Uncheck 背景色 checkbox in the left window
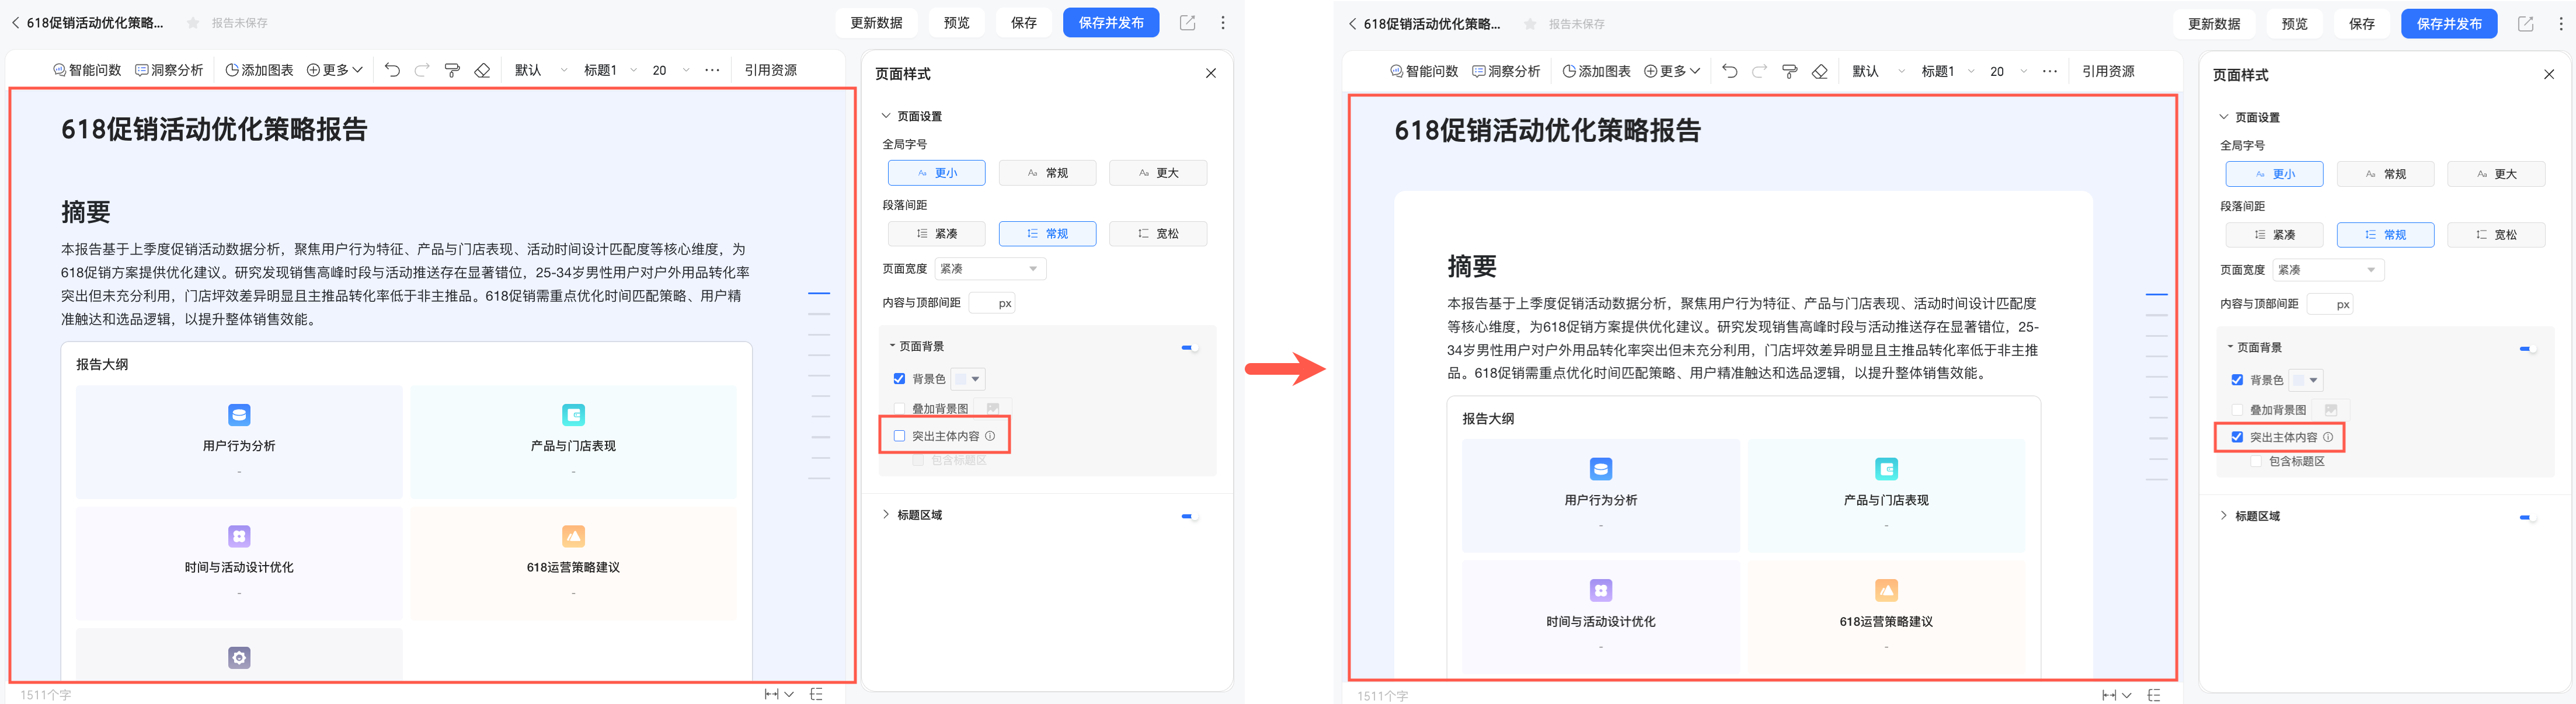 [x=899, y=379]
